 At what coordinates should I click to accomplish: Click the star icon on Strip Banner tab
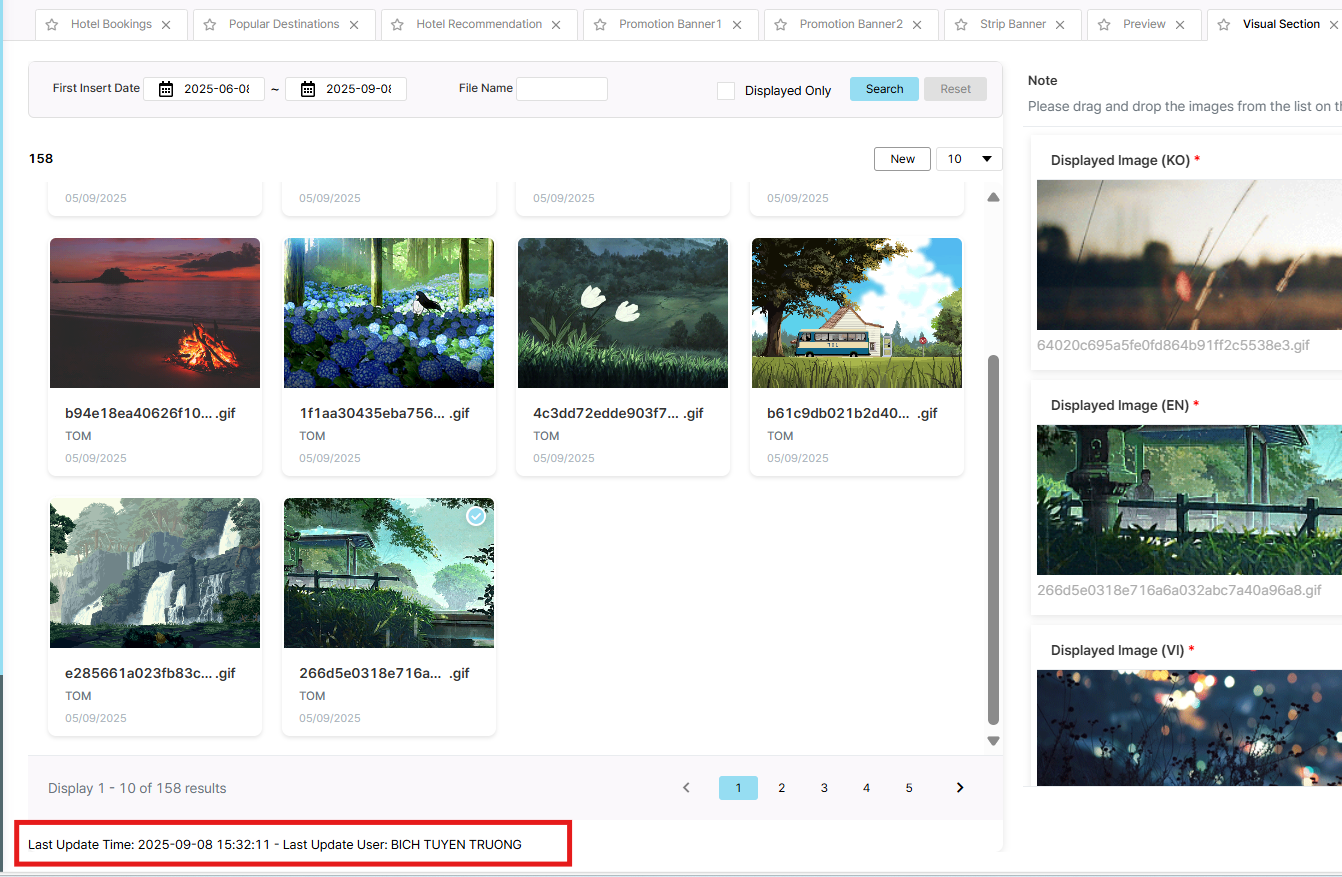(x=961, y=25)
